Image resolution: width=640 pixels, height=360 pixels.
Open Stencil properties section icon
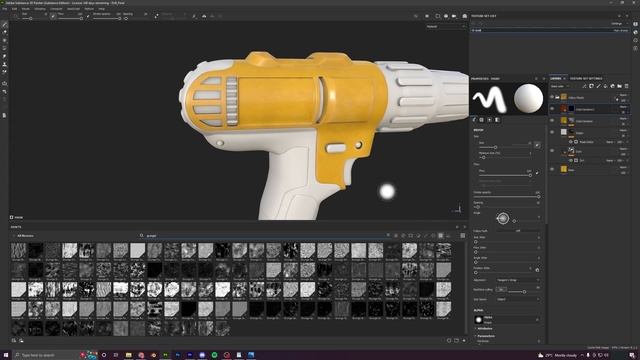(489, 120)
